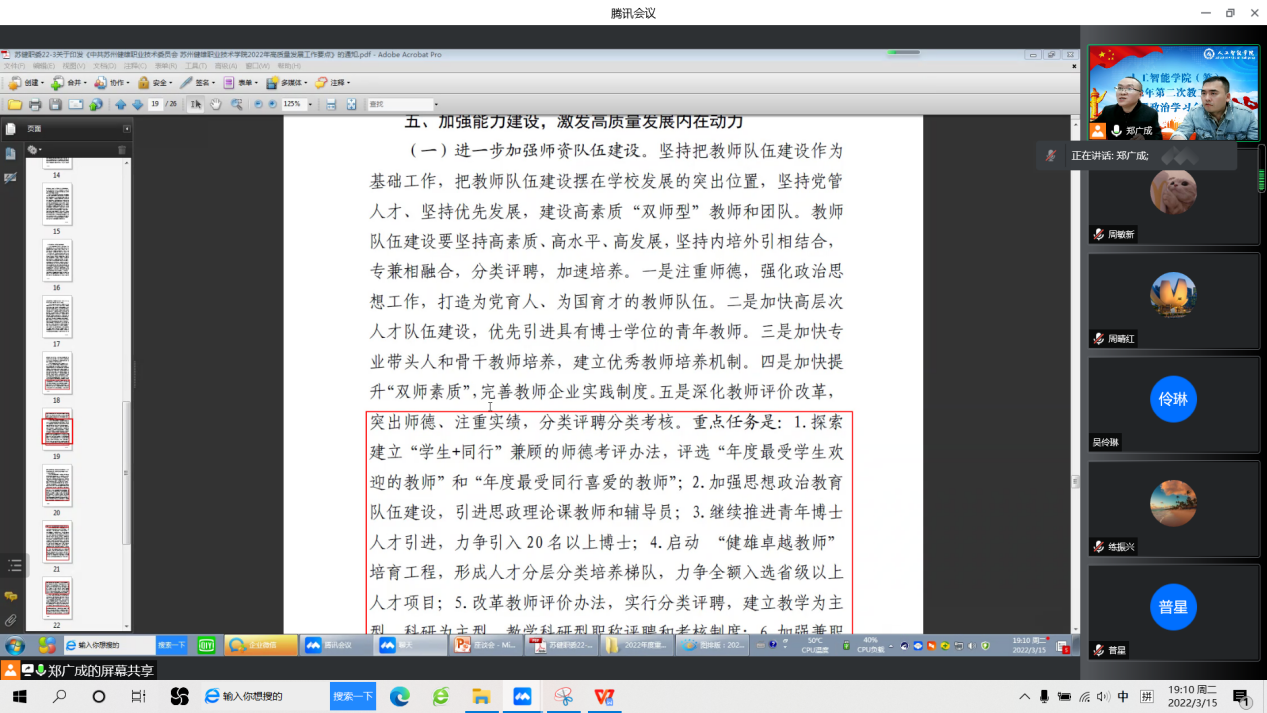This screenshot has width=1267, height=713.
Task: Click the save disk icon in Acrobat
Action: coord(56,104)
